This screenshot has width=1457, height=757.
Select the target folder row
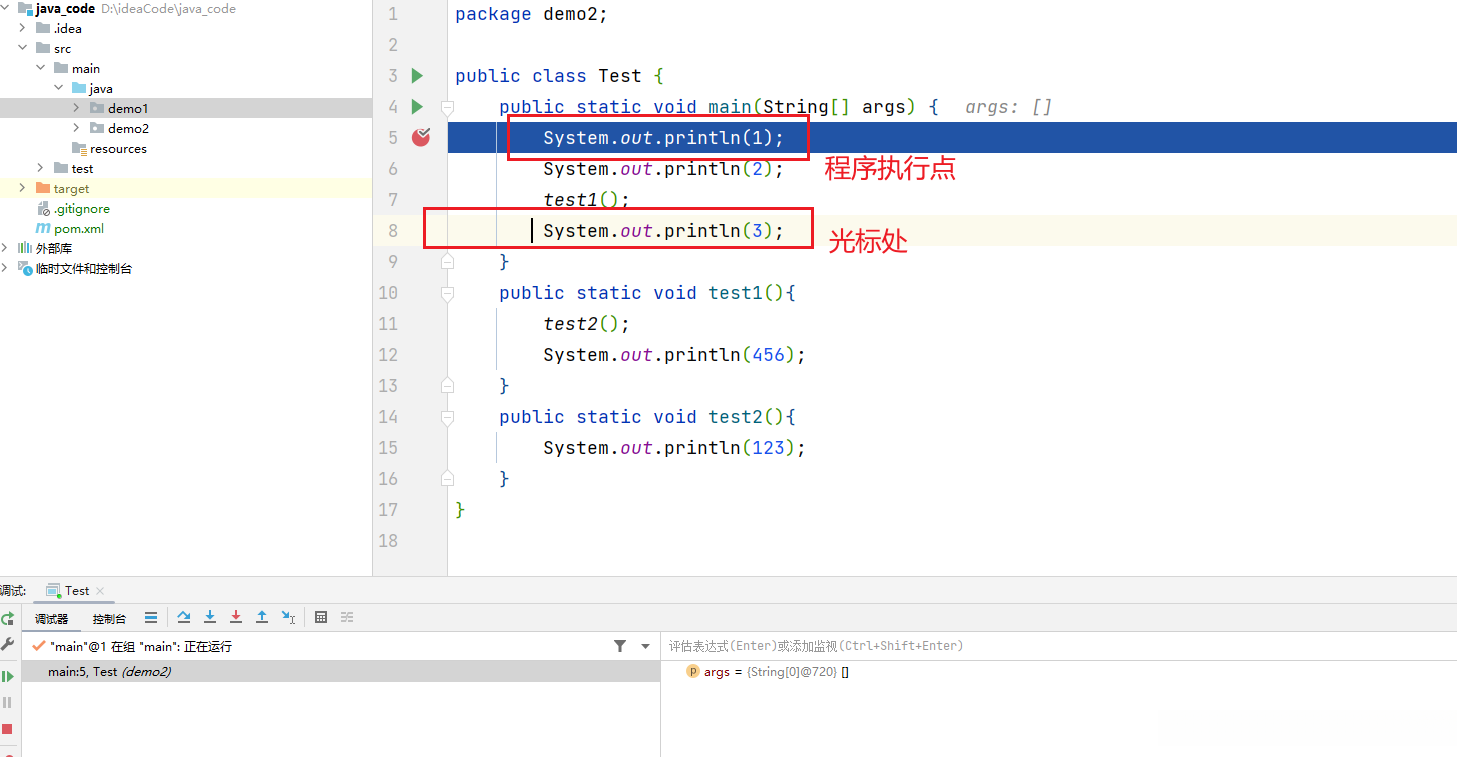[x=186, y=188]
